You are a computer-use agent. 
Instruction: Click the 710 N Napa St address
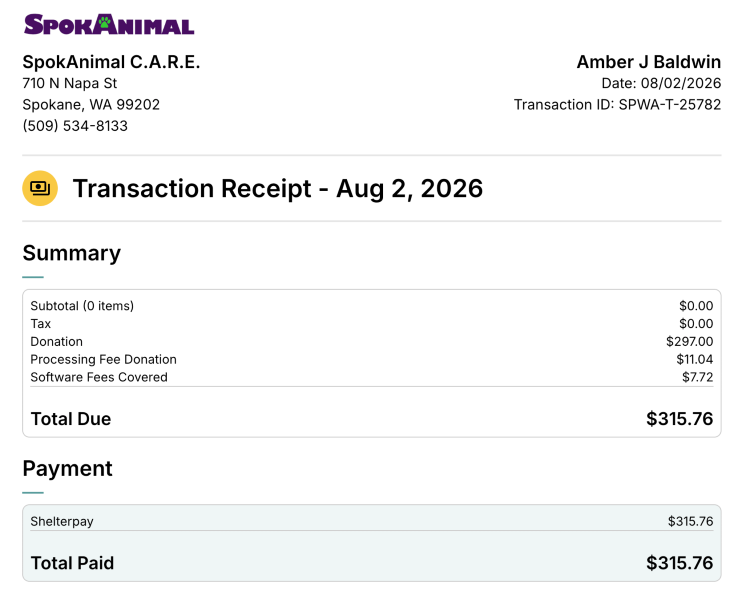[x=70, y=83]
